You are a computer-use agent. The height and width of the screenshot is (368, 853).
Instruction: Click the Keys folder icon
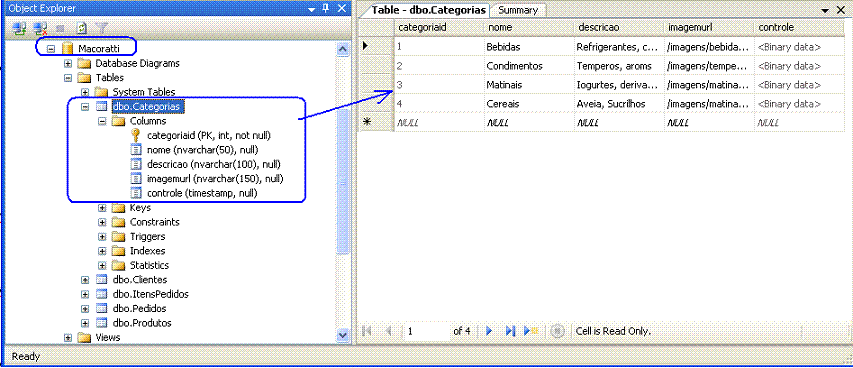click(119, 207)
